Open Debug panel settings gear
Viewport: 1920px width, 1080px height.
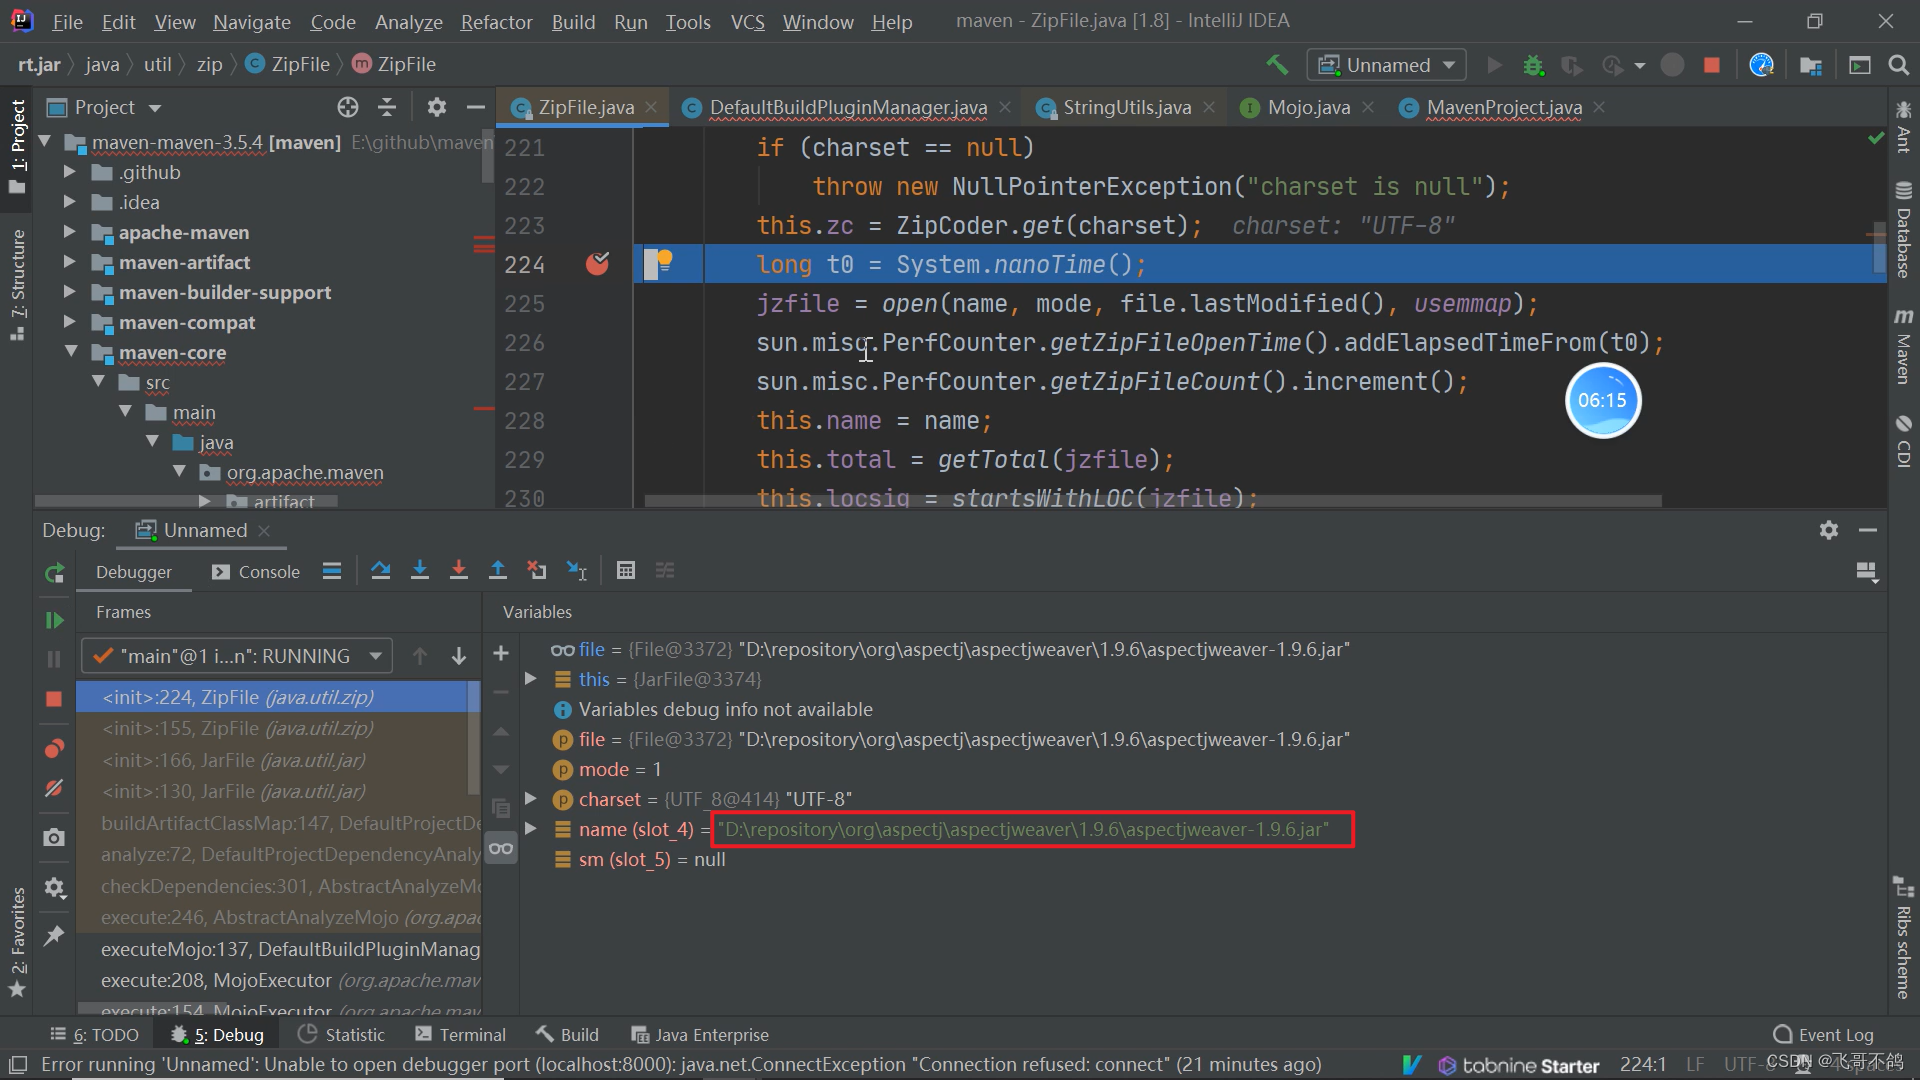click(1829, 530)
